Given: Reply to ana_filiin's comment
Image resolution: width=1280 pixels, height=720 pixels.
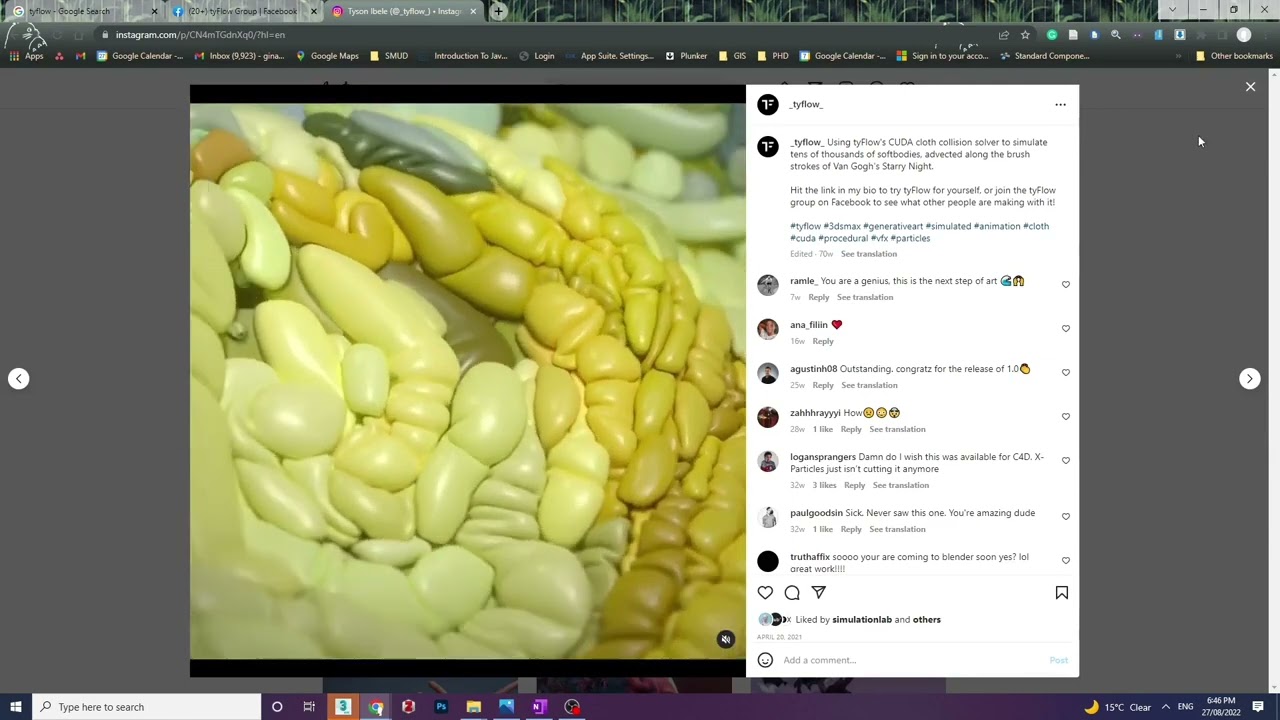Looking at the screenshot, I should 823,341.
